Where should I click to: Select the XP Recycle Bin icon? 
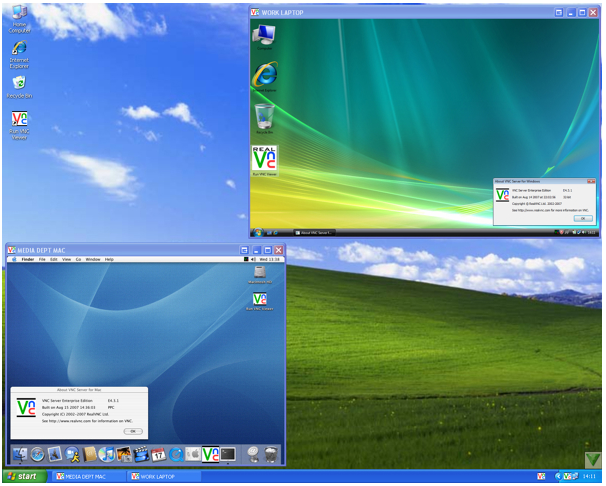[x=19, y=87]
